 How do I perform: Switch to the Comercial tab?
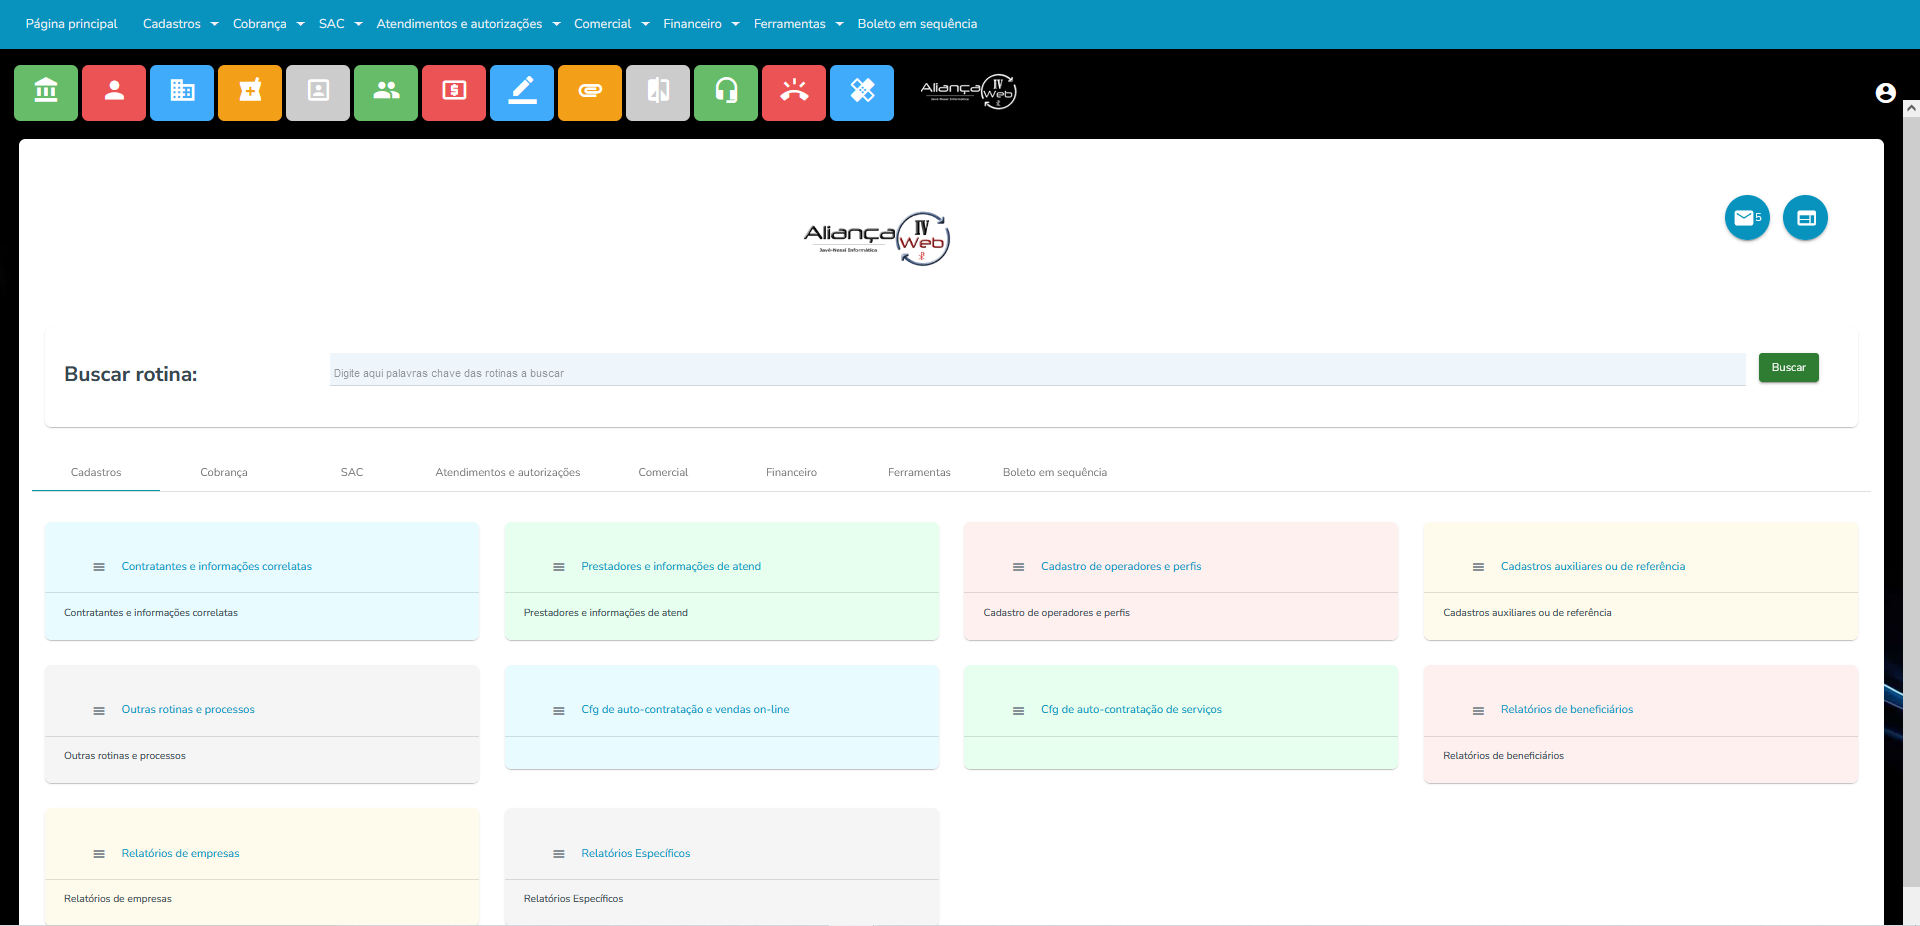(x=663, y=472)
